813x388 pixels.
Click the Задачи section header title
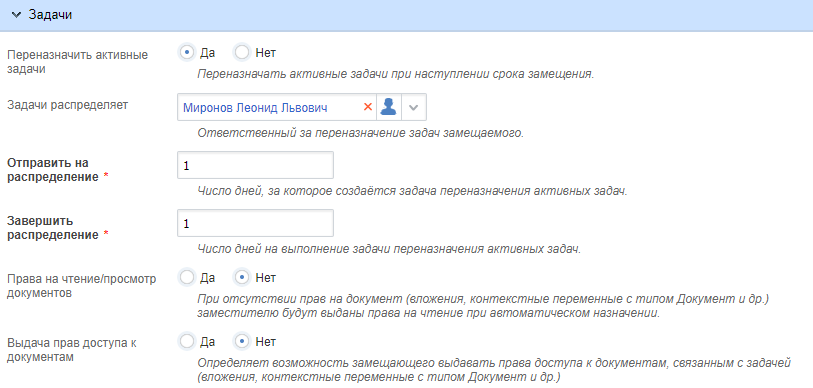pos(50,15)
